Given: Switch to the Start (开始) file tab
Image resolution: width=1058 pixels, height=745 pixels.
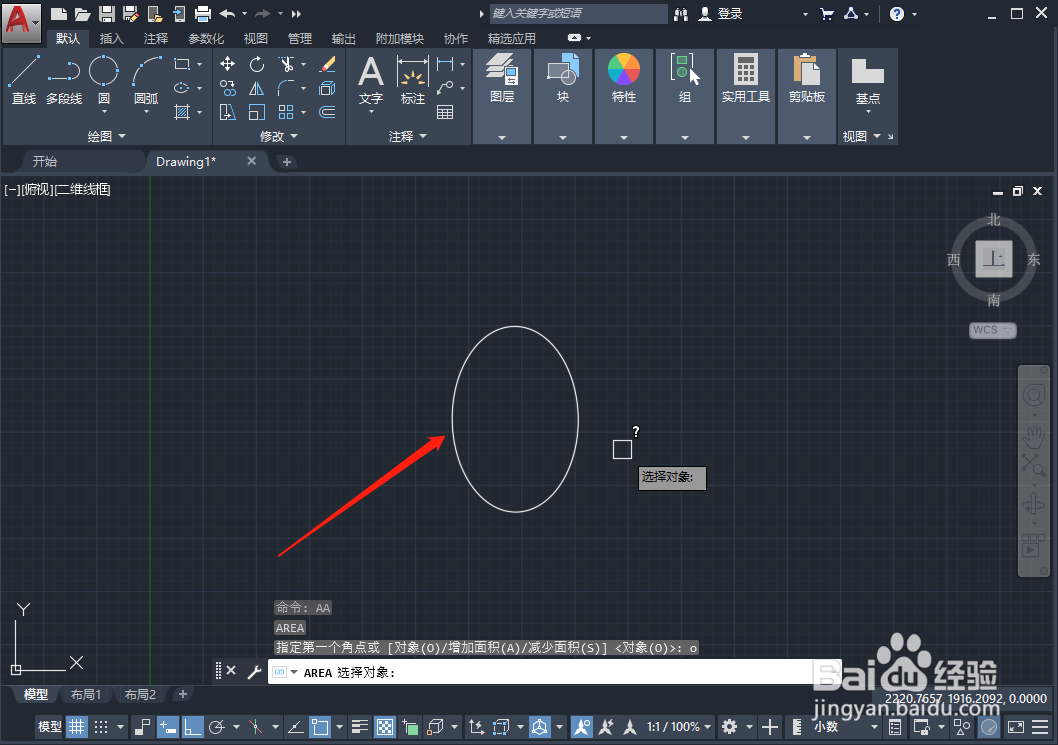Looking at the screenshot, I should click(x=45, y=161).
